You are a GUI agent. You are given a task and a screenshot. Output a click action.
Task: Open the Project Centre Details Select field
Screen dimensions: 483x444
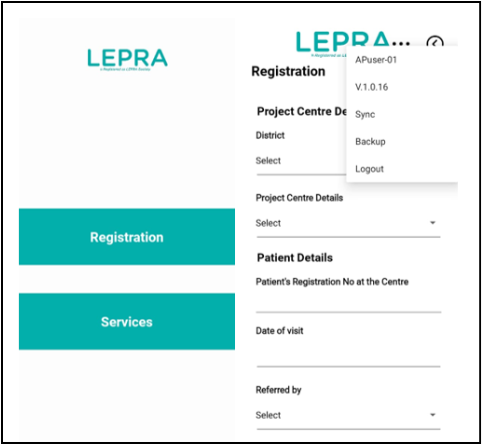point(348,224)
